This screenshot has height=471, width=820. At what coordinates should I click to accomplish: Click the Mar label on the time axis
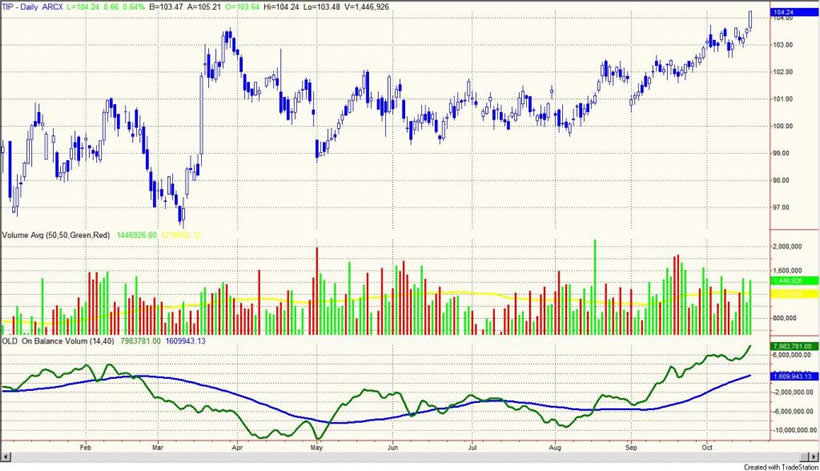pos(157,447)
